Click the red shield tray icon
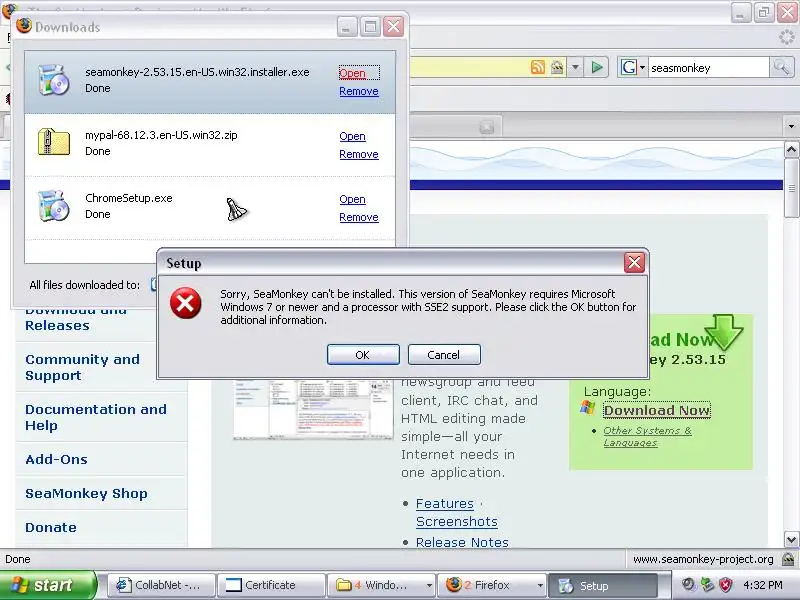Image resolution: width=800 pixels, height=600 pixels. pyautogui.click(x=726, y=585)
